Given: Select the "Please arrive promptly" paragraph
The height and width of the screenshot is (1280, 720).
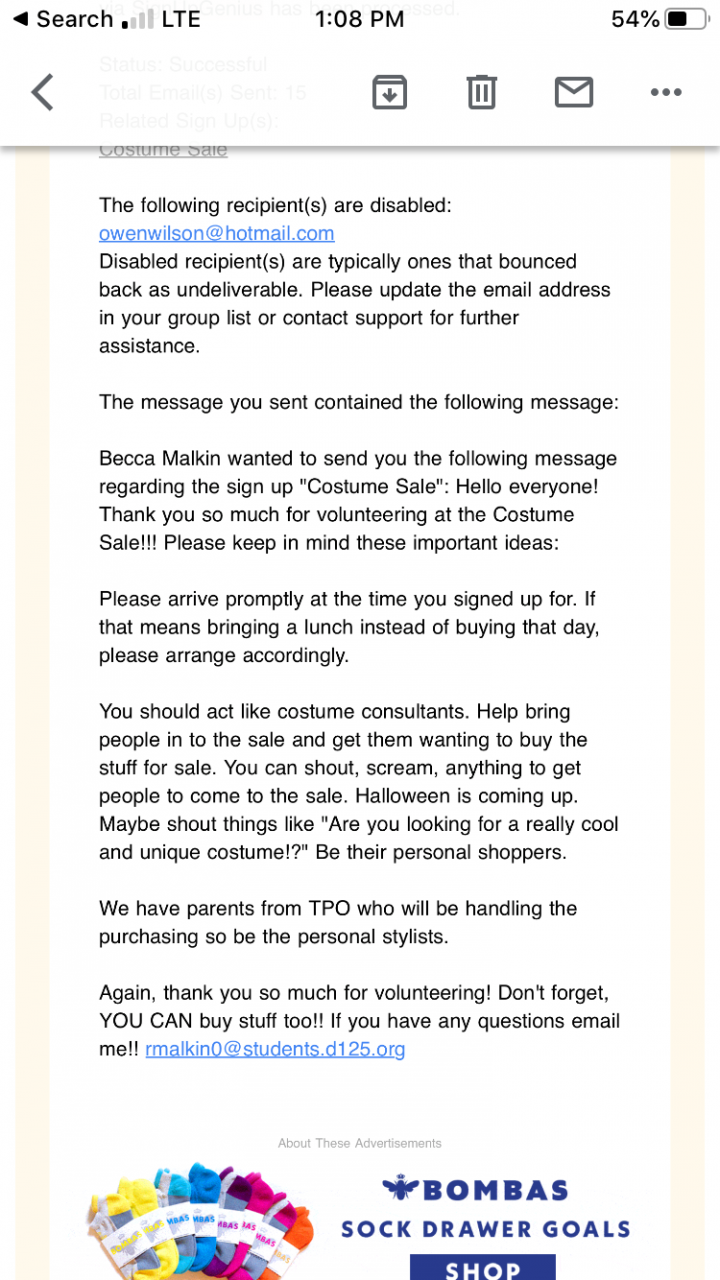Looking at the screenshot, I should tap(347, 627).
